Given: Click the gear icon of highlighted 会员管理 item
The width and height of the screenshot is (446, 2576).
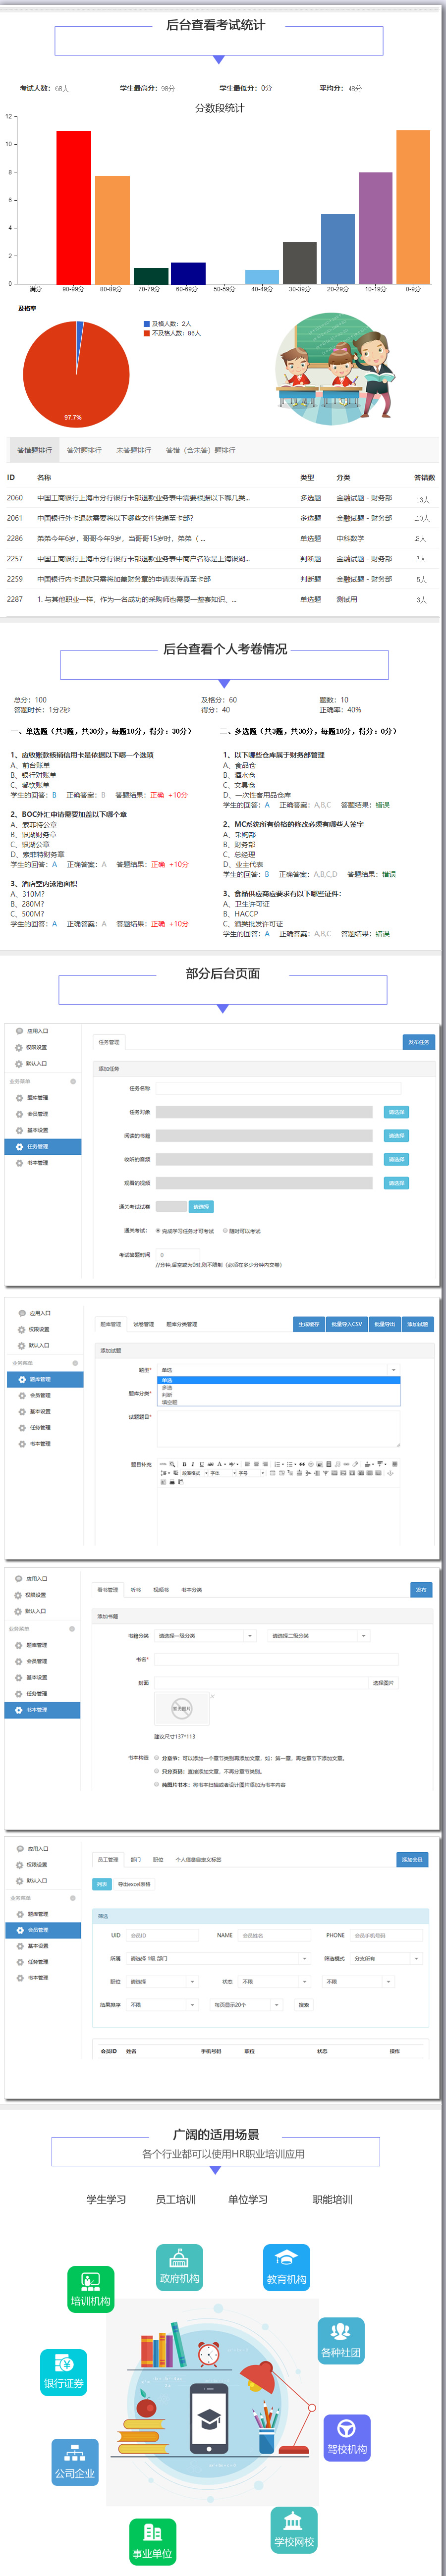Looking at the screenshot, I should coord(19,1930).
